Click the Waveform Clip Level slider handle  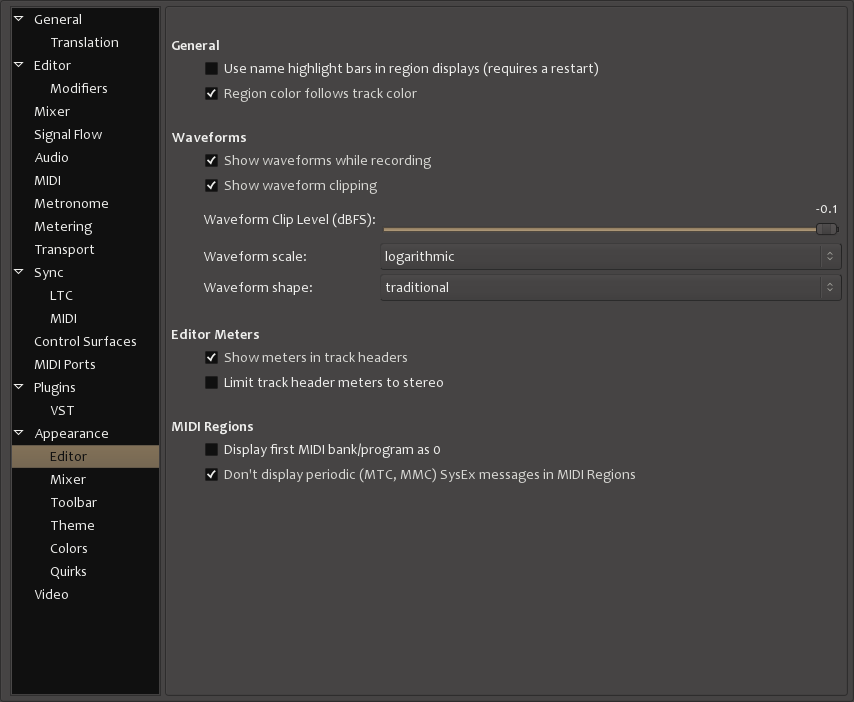[826, 229]
